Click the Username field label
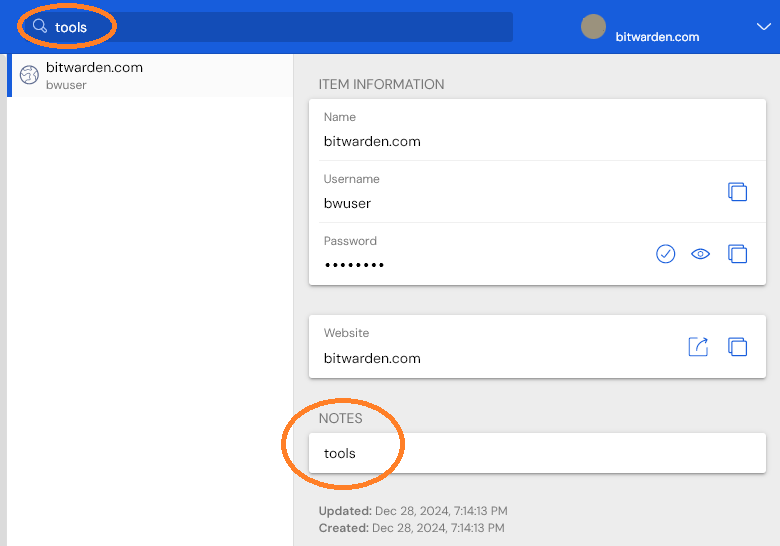780x546 pixels. pyautogui.click(x=352, y=179)
